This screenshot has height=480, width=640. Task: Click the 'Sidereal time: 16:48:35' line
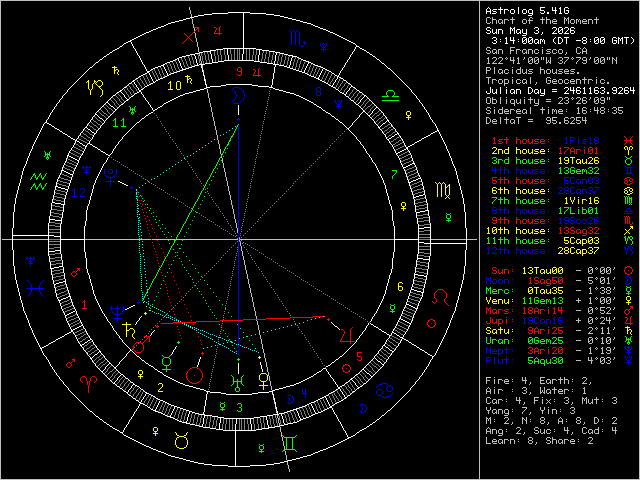(x=554, y=111)
